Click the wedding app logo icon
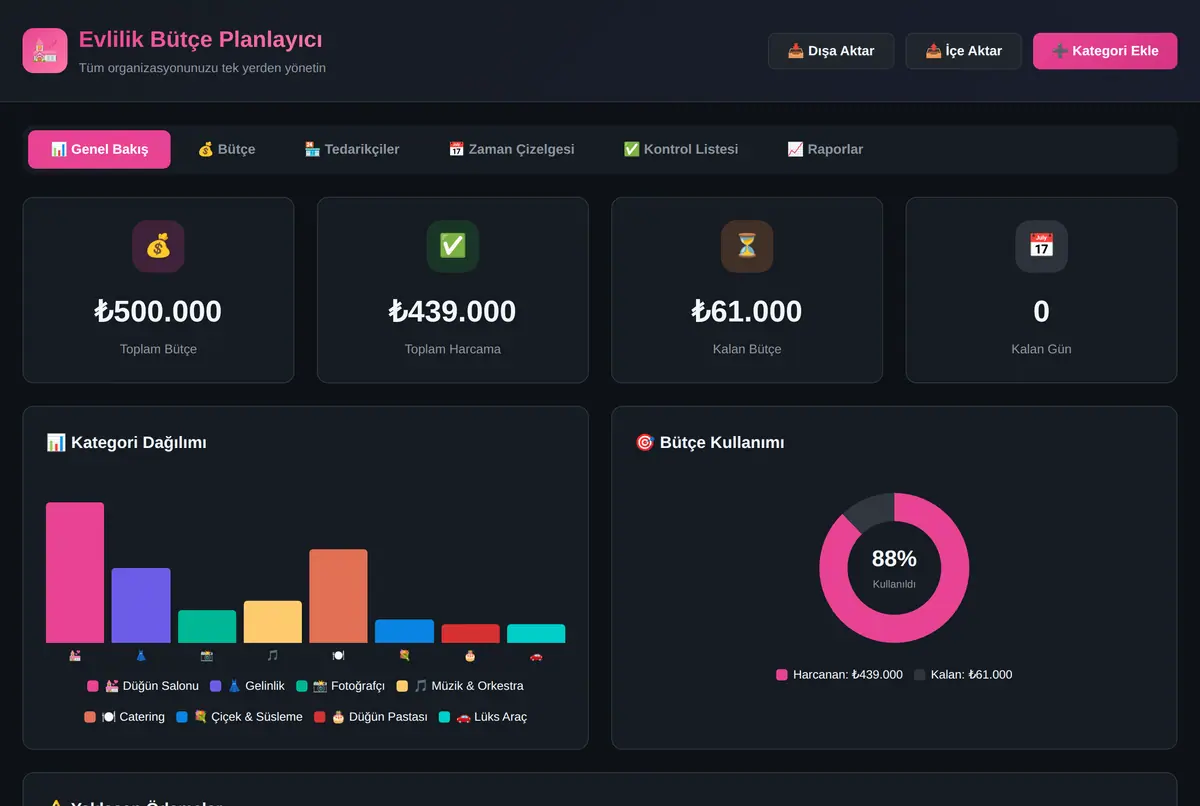Screen dimensions: 1200x806 (x=45, y=50)
